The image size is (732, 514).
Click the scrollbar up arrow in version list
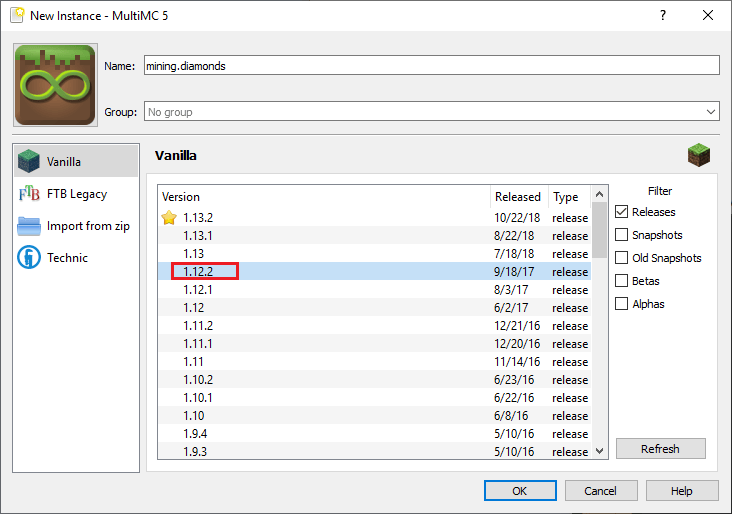point(600,194)
